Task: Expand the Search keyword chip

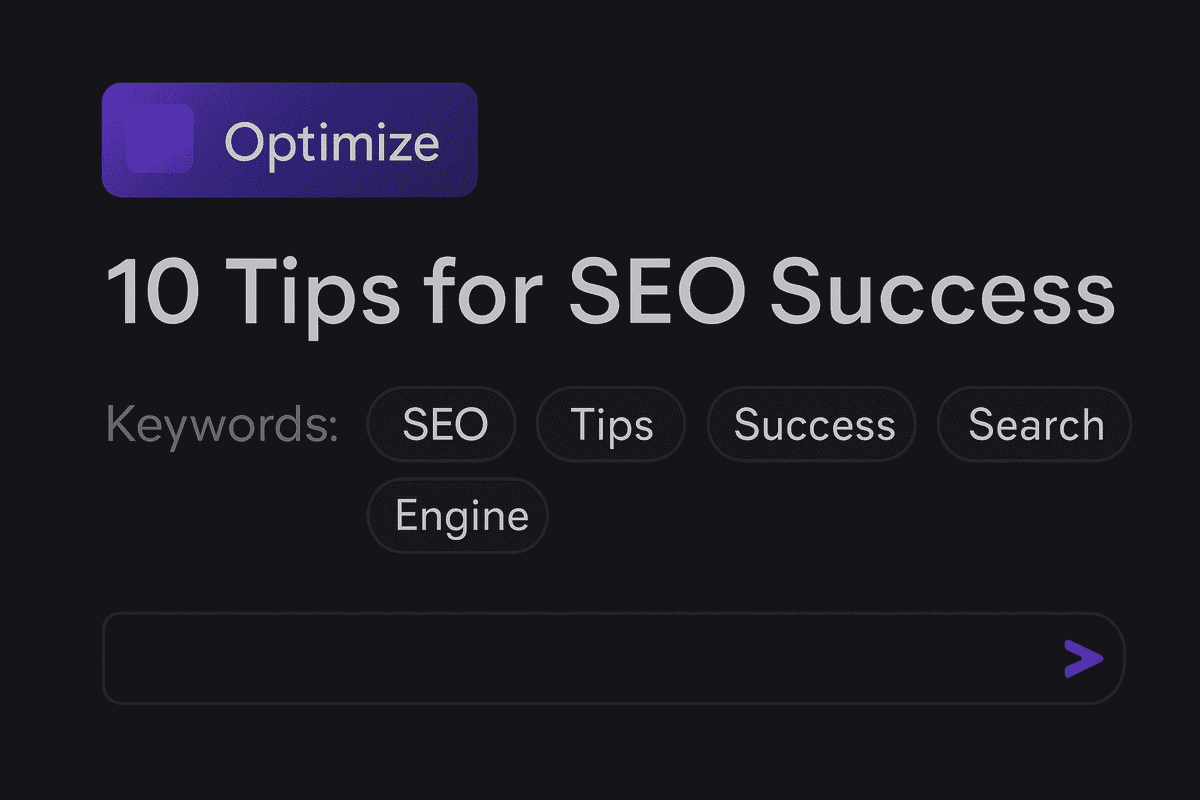Action: 1034,424
